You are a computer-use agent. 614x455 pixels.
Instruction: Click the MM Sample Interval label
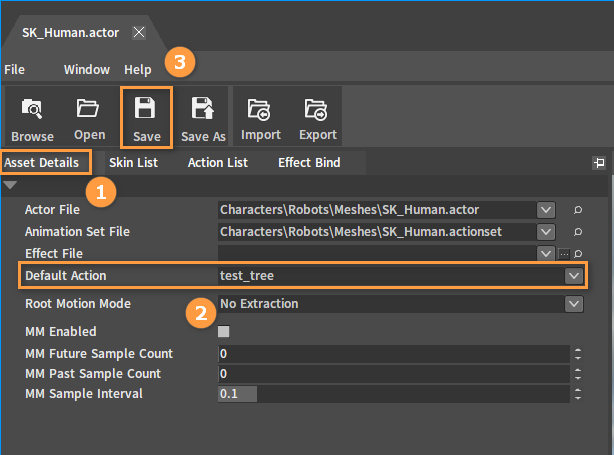[84, 394]
